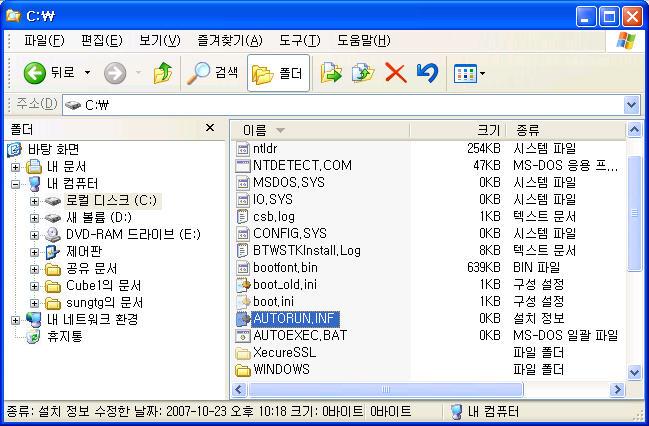Click the 내 네트워크 환경 icon
649x426 pixels.
[x=34, y=320]
